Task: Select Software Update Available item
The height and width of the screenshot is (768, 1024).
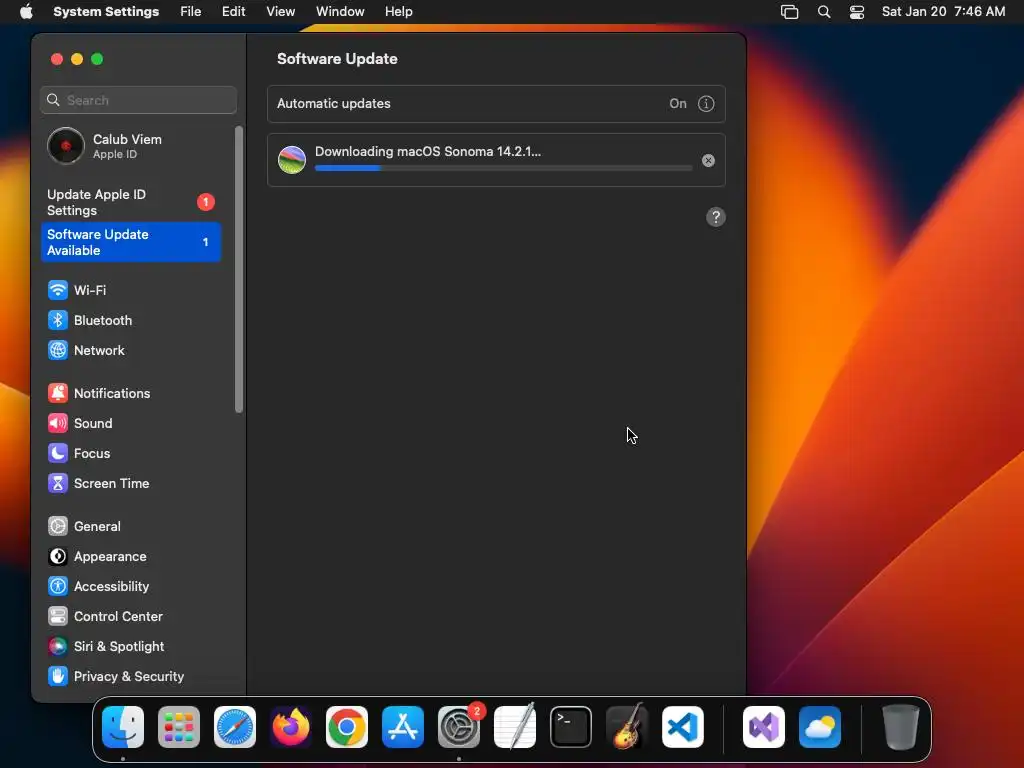Action: pos(131,242)
